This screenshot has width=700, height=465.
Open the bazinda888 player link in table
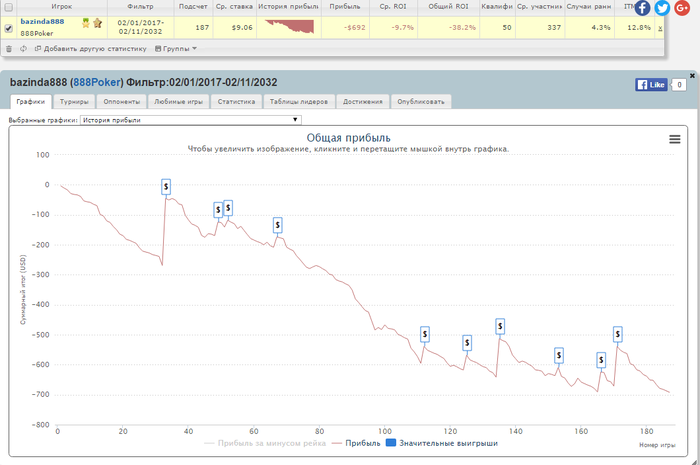click(x=42, y=21)
